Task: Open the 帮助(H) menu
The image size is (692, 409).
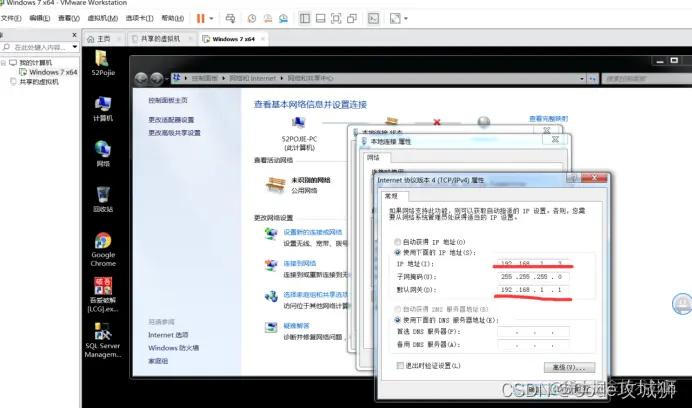Action: (x=173, y=18)
